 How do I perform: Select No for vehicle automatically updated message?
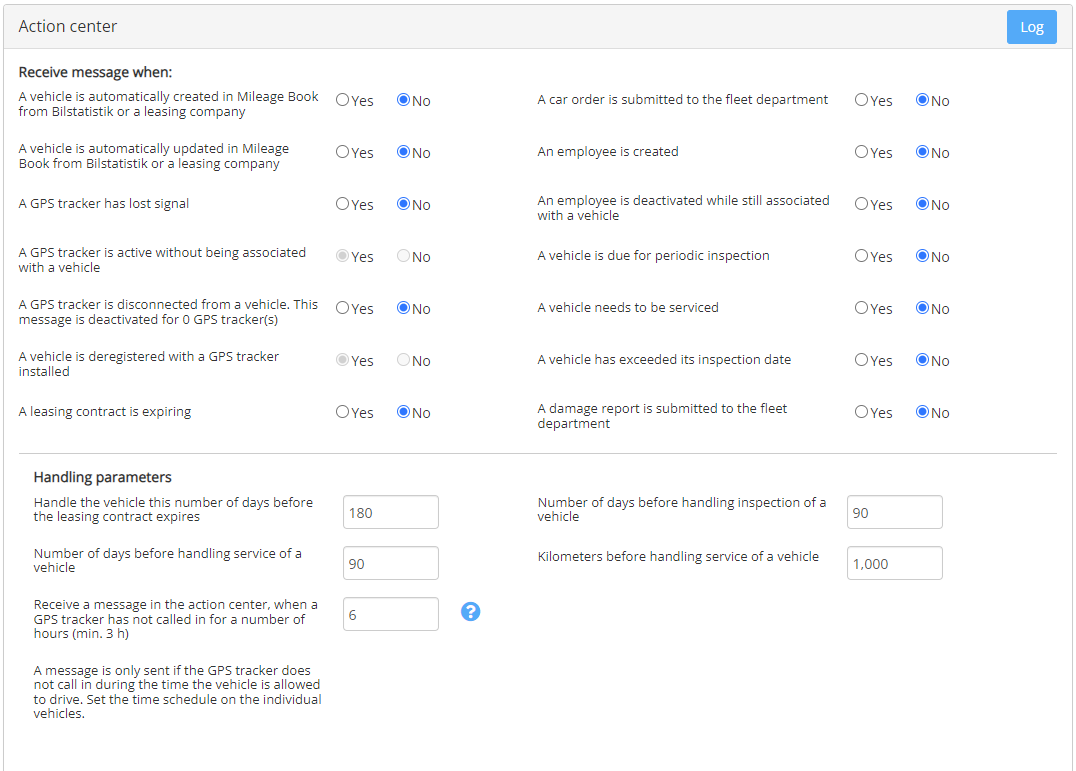point(404,152)
